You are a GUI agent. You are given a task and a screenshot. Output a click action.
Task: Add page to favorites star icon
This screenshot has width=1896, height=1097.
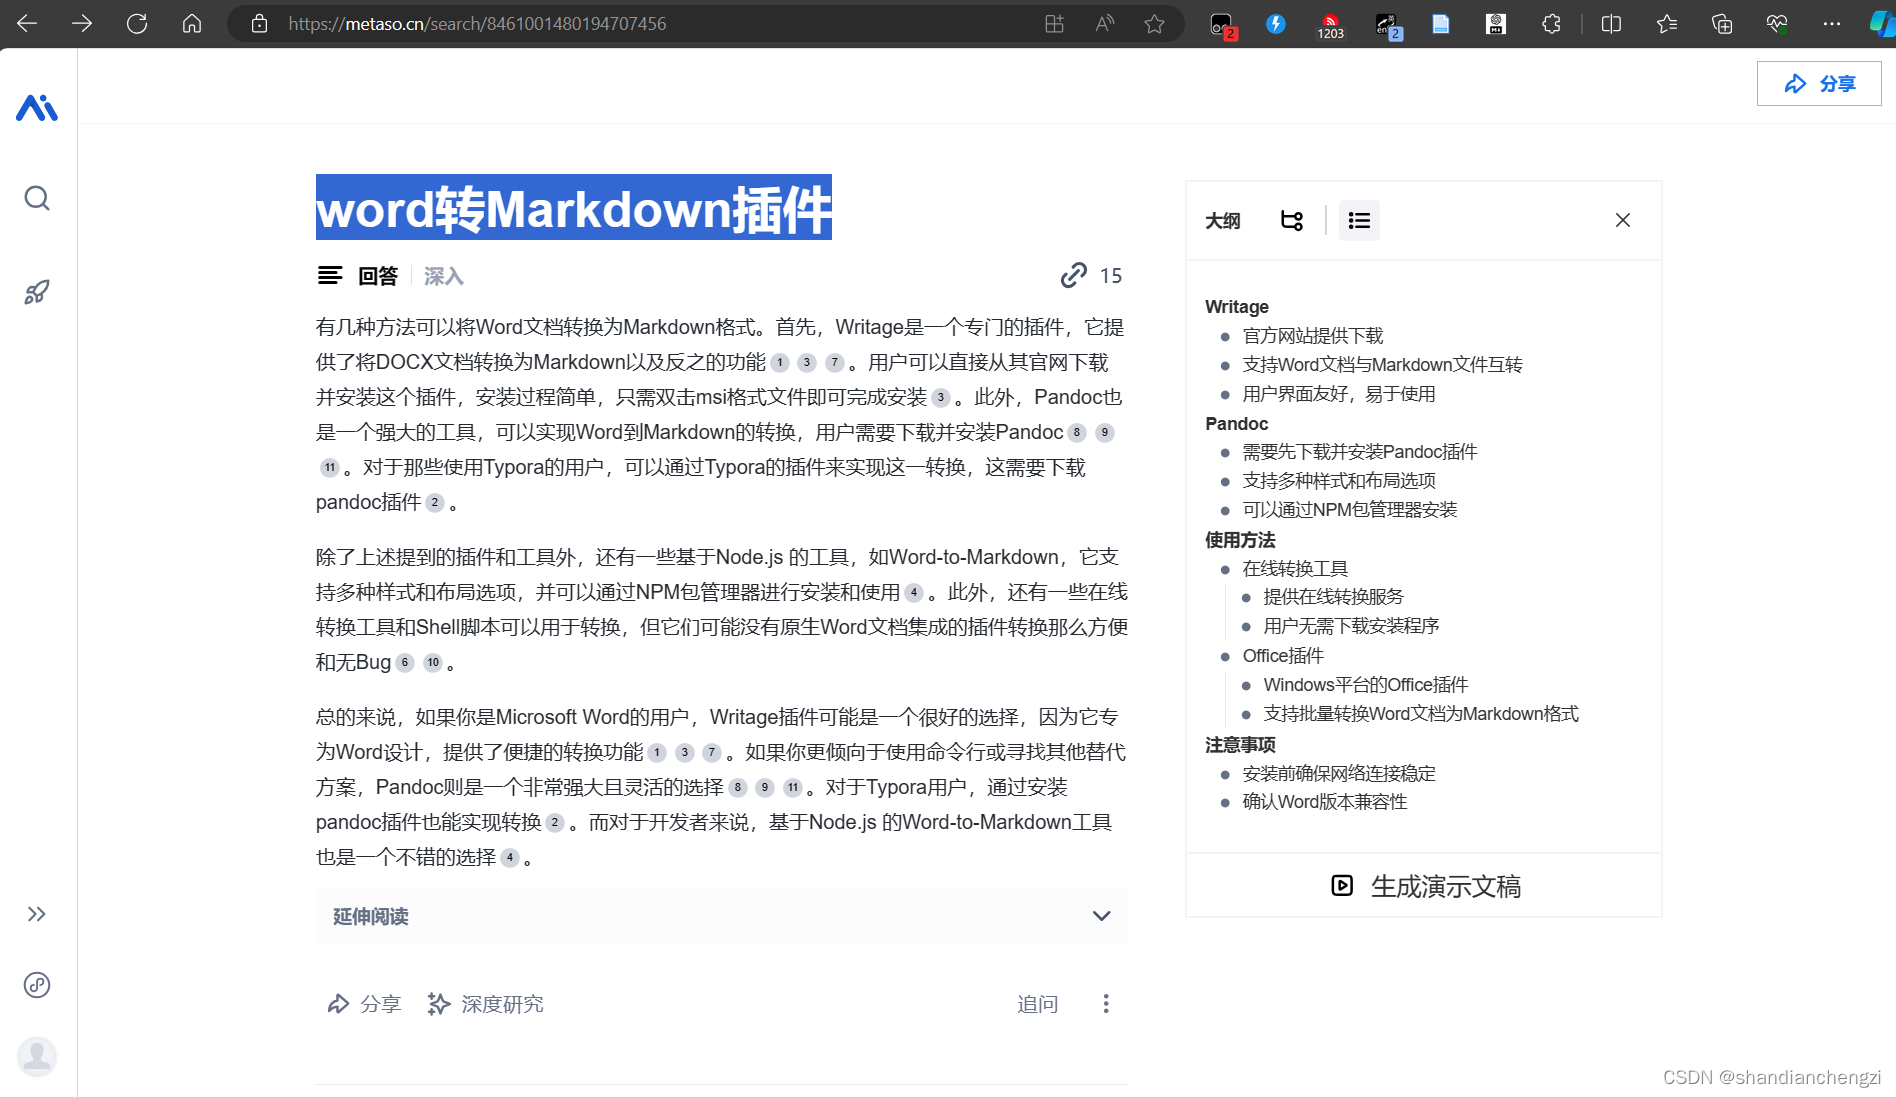[x=1155, y=23]
